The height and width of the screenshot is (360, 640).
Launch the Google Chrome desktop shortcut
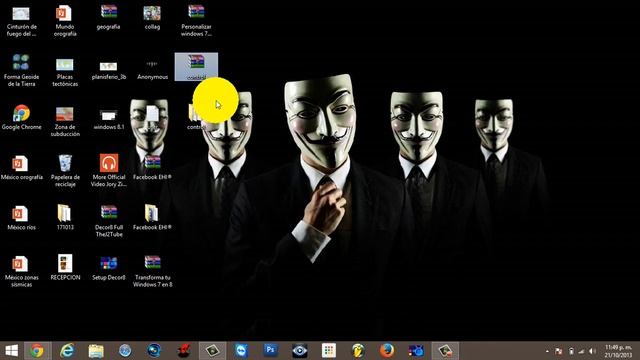click(21, 118)
